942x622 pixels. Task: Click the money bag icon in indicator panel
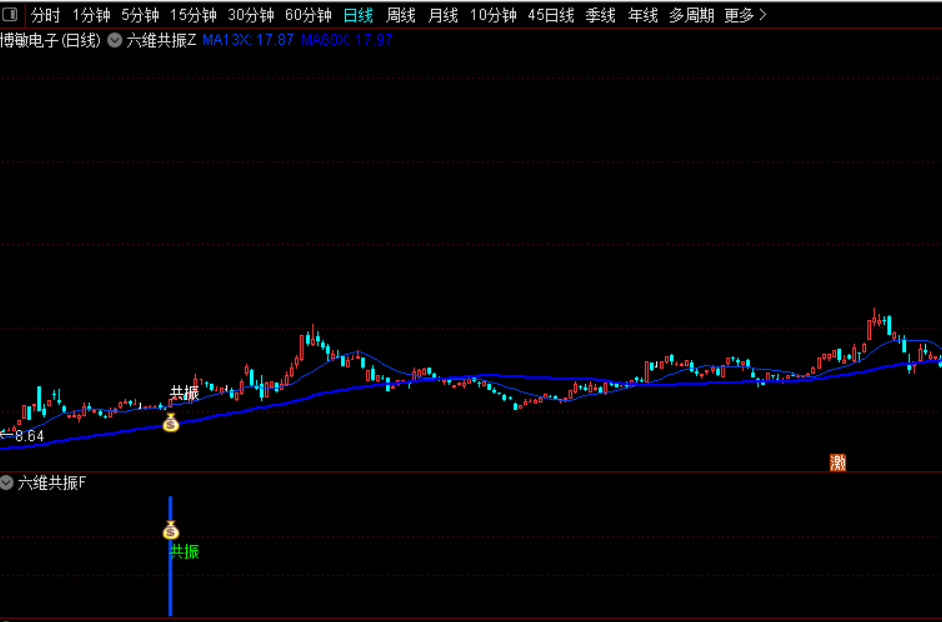(171, 530)
